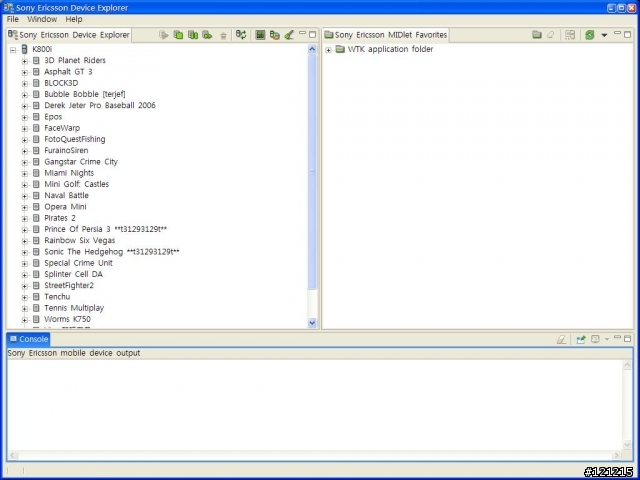Minimize the Console view

(x=618, y=338)
